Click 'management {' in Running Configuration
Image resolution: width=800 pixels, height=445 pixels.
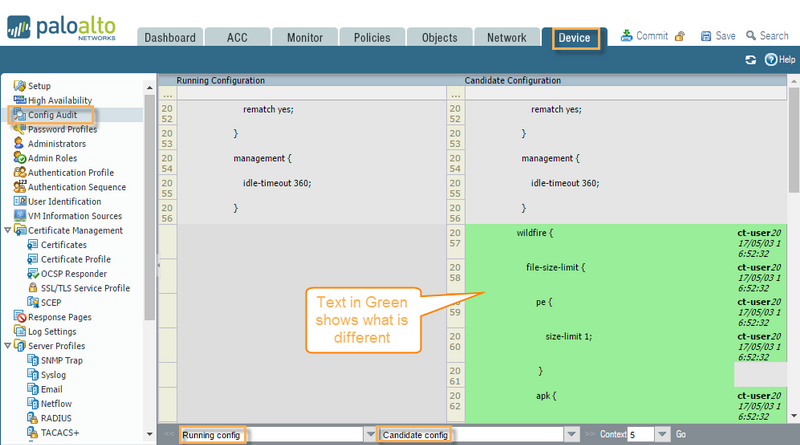(262, 158)
